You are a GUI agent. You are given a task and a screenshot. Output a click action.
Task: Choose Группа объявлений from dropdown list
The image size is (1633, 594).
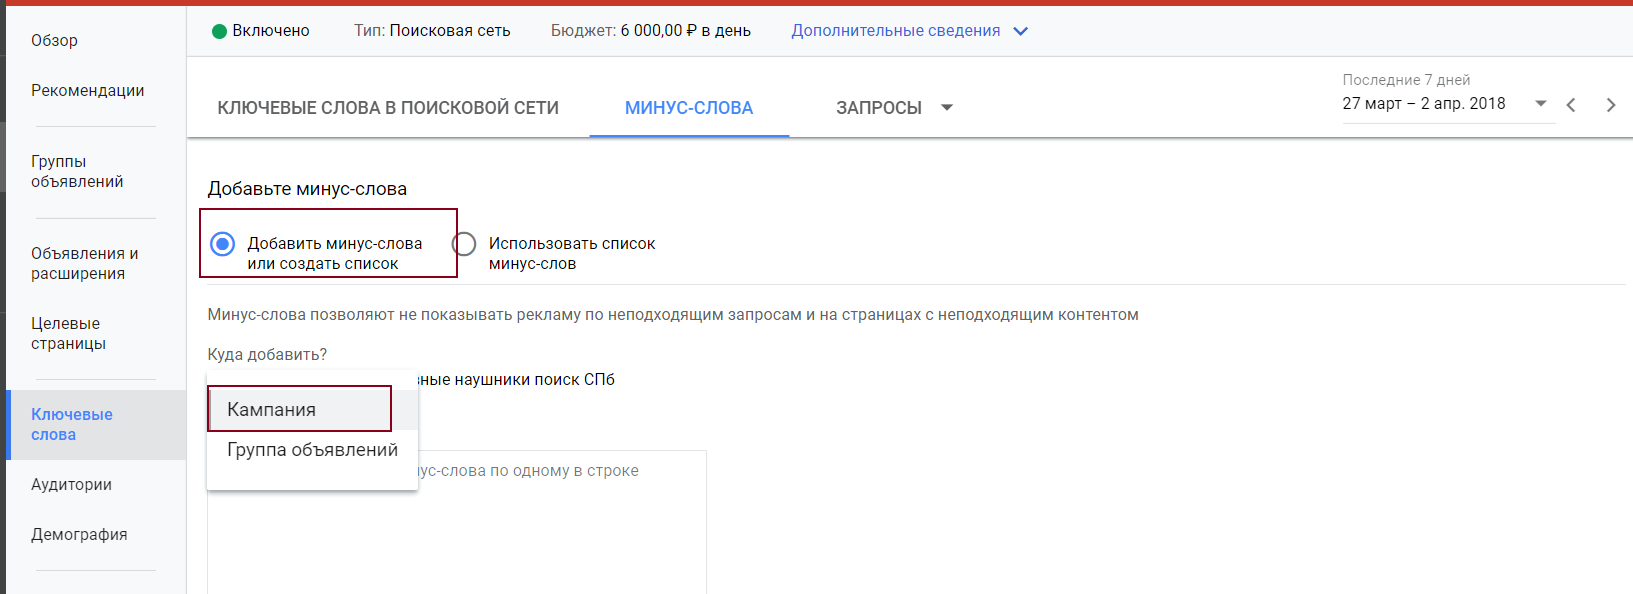(312, 450)
